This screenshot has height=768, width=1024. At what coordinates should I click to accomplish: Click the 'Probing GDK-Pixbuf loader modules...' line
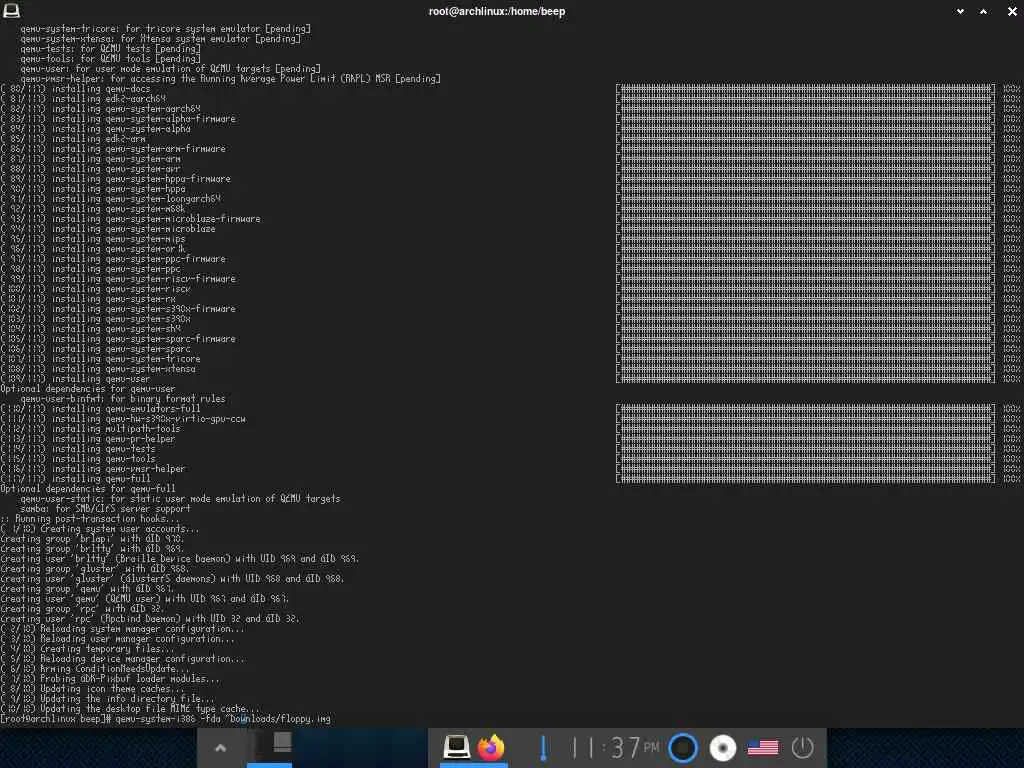click(x=110, y=679)
